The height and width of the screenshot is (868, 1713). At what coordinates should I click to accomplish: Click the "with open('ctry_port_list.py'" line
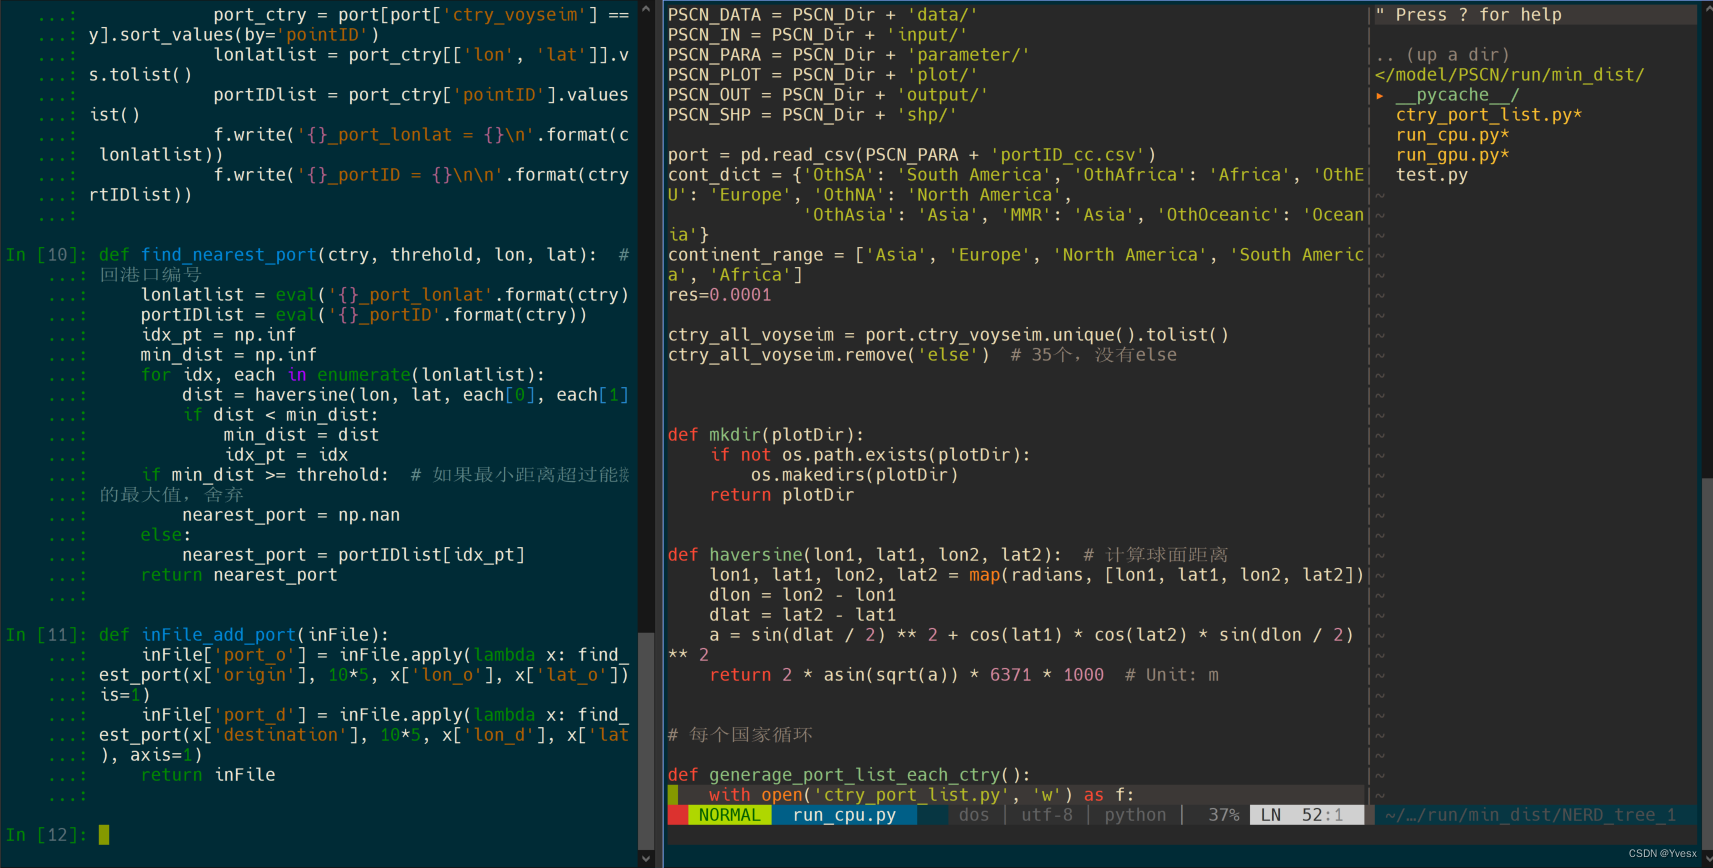922,795
